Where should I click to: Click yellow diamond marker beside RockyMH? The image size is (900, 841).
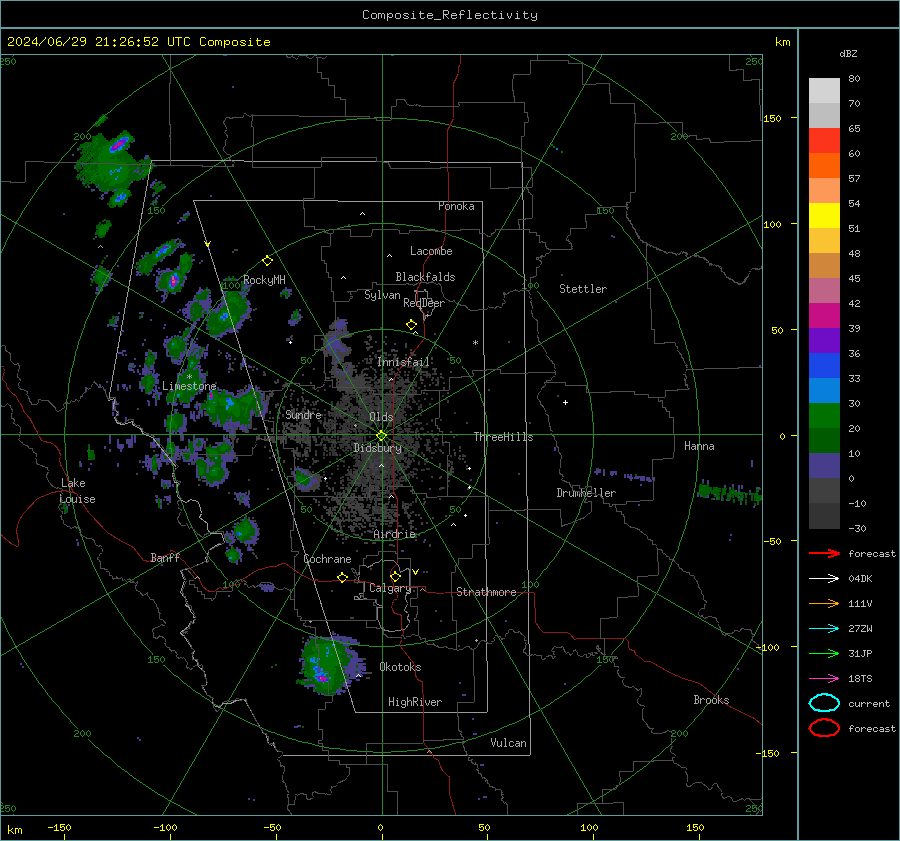267,261
